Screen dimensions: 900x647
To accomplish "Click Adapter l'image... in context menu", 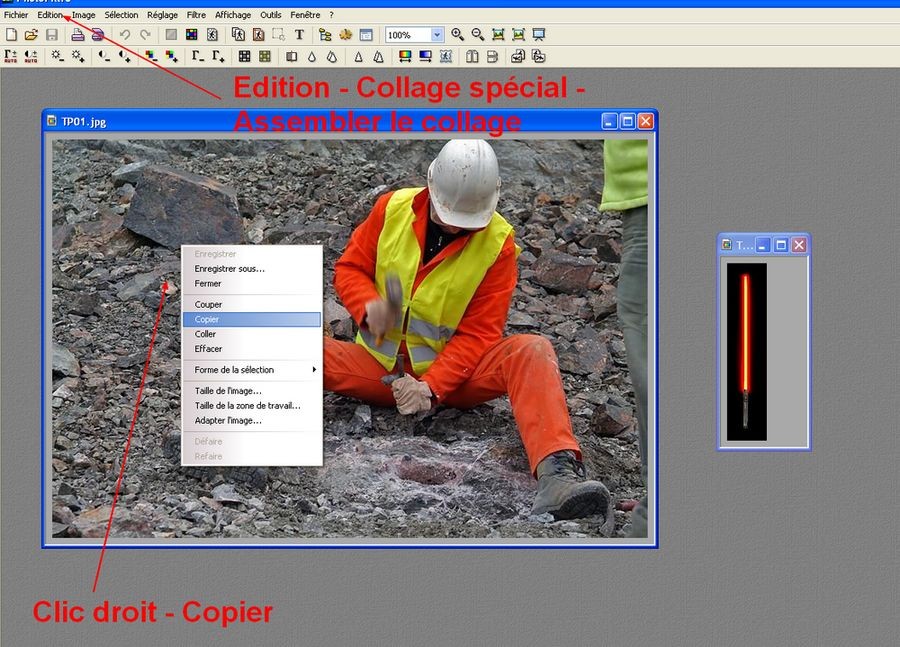I will point(228,421).
